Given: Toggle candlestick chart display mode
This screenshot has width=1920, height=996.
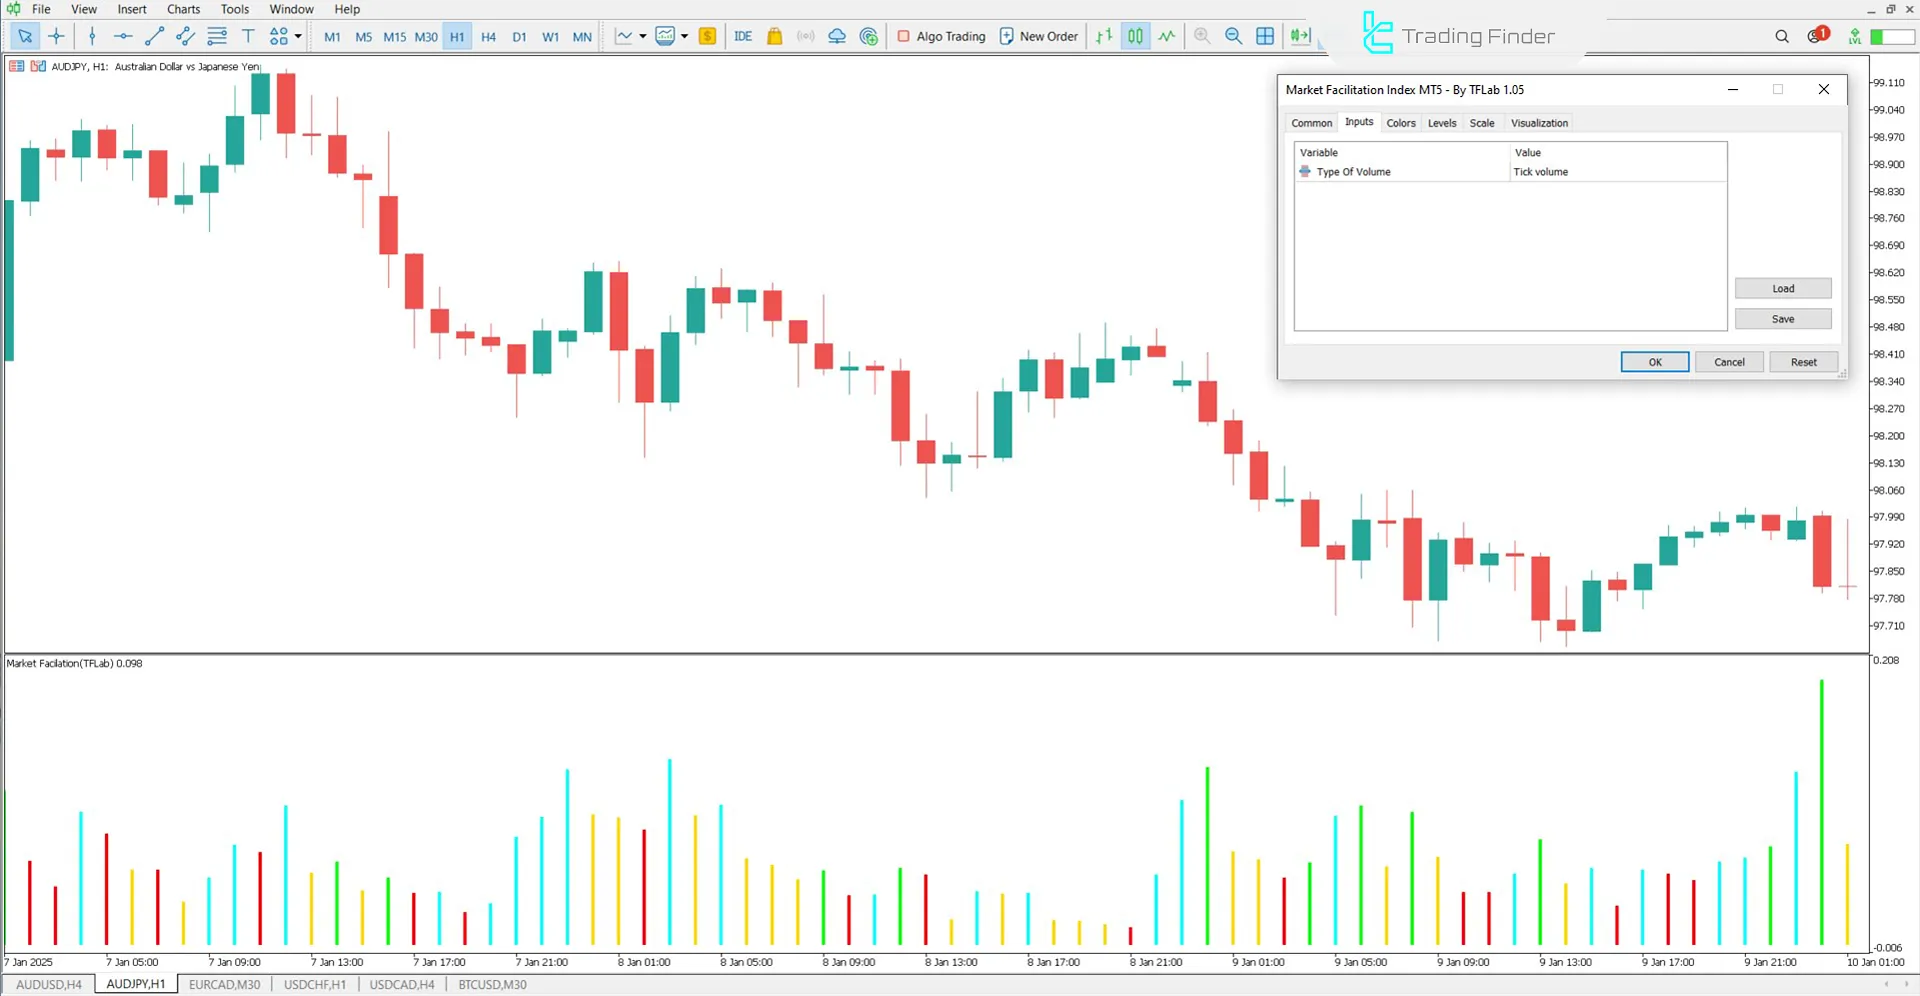Looking at the screenshot, I should [x=1135, y=36].
